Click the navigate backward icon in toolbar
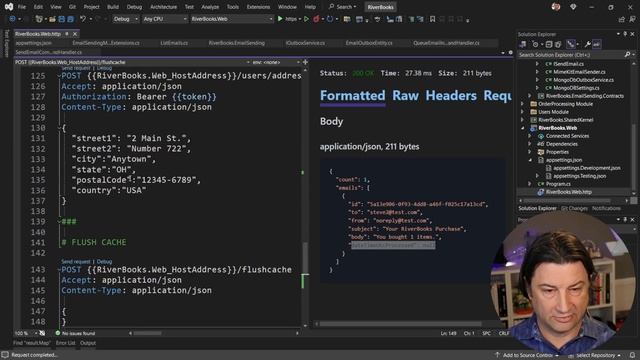The image size is (640, 360). click(12, 19)
